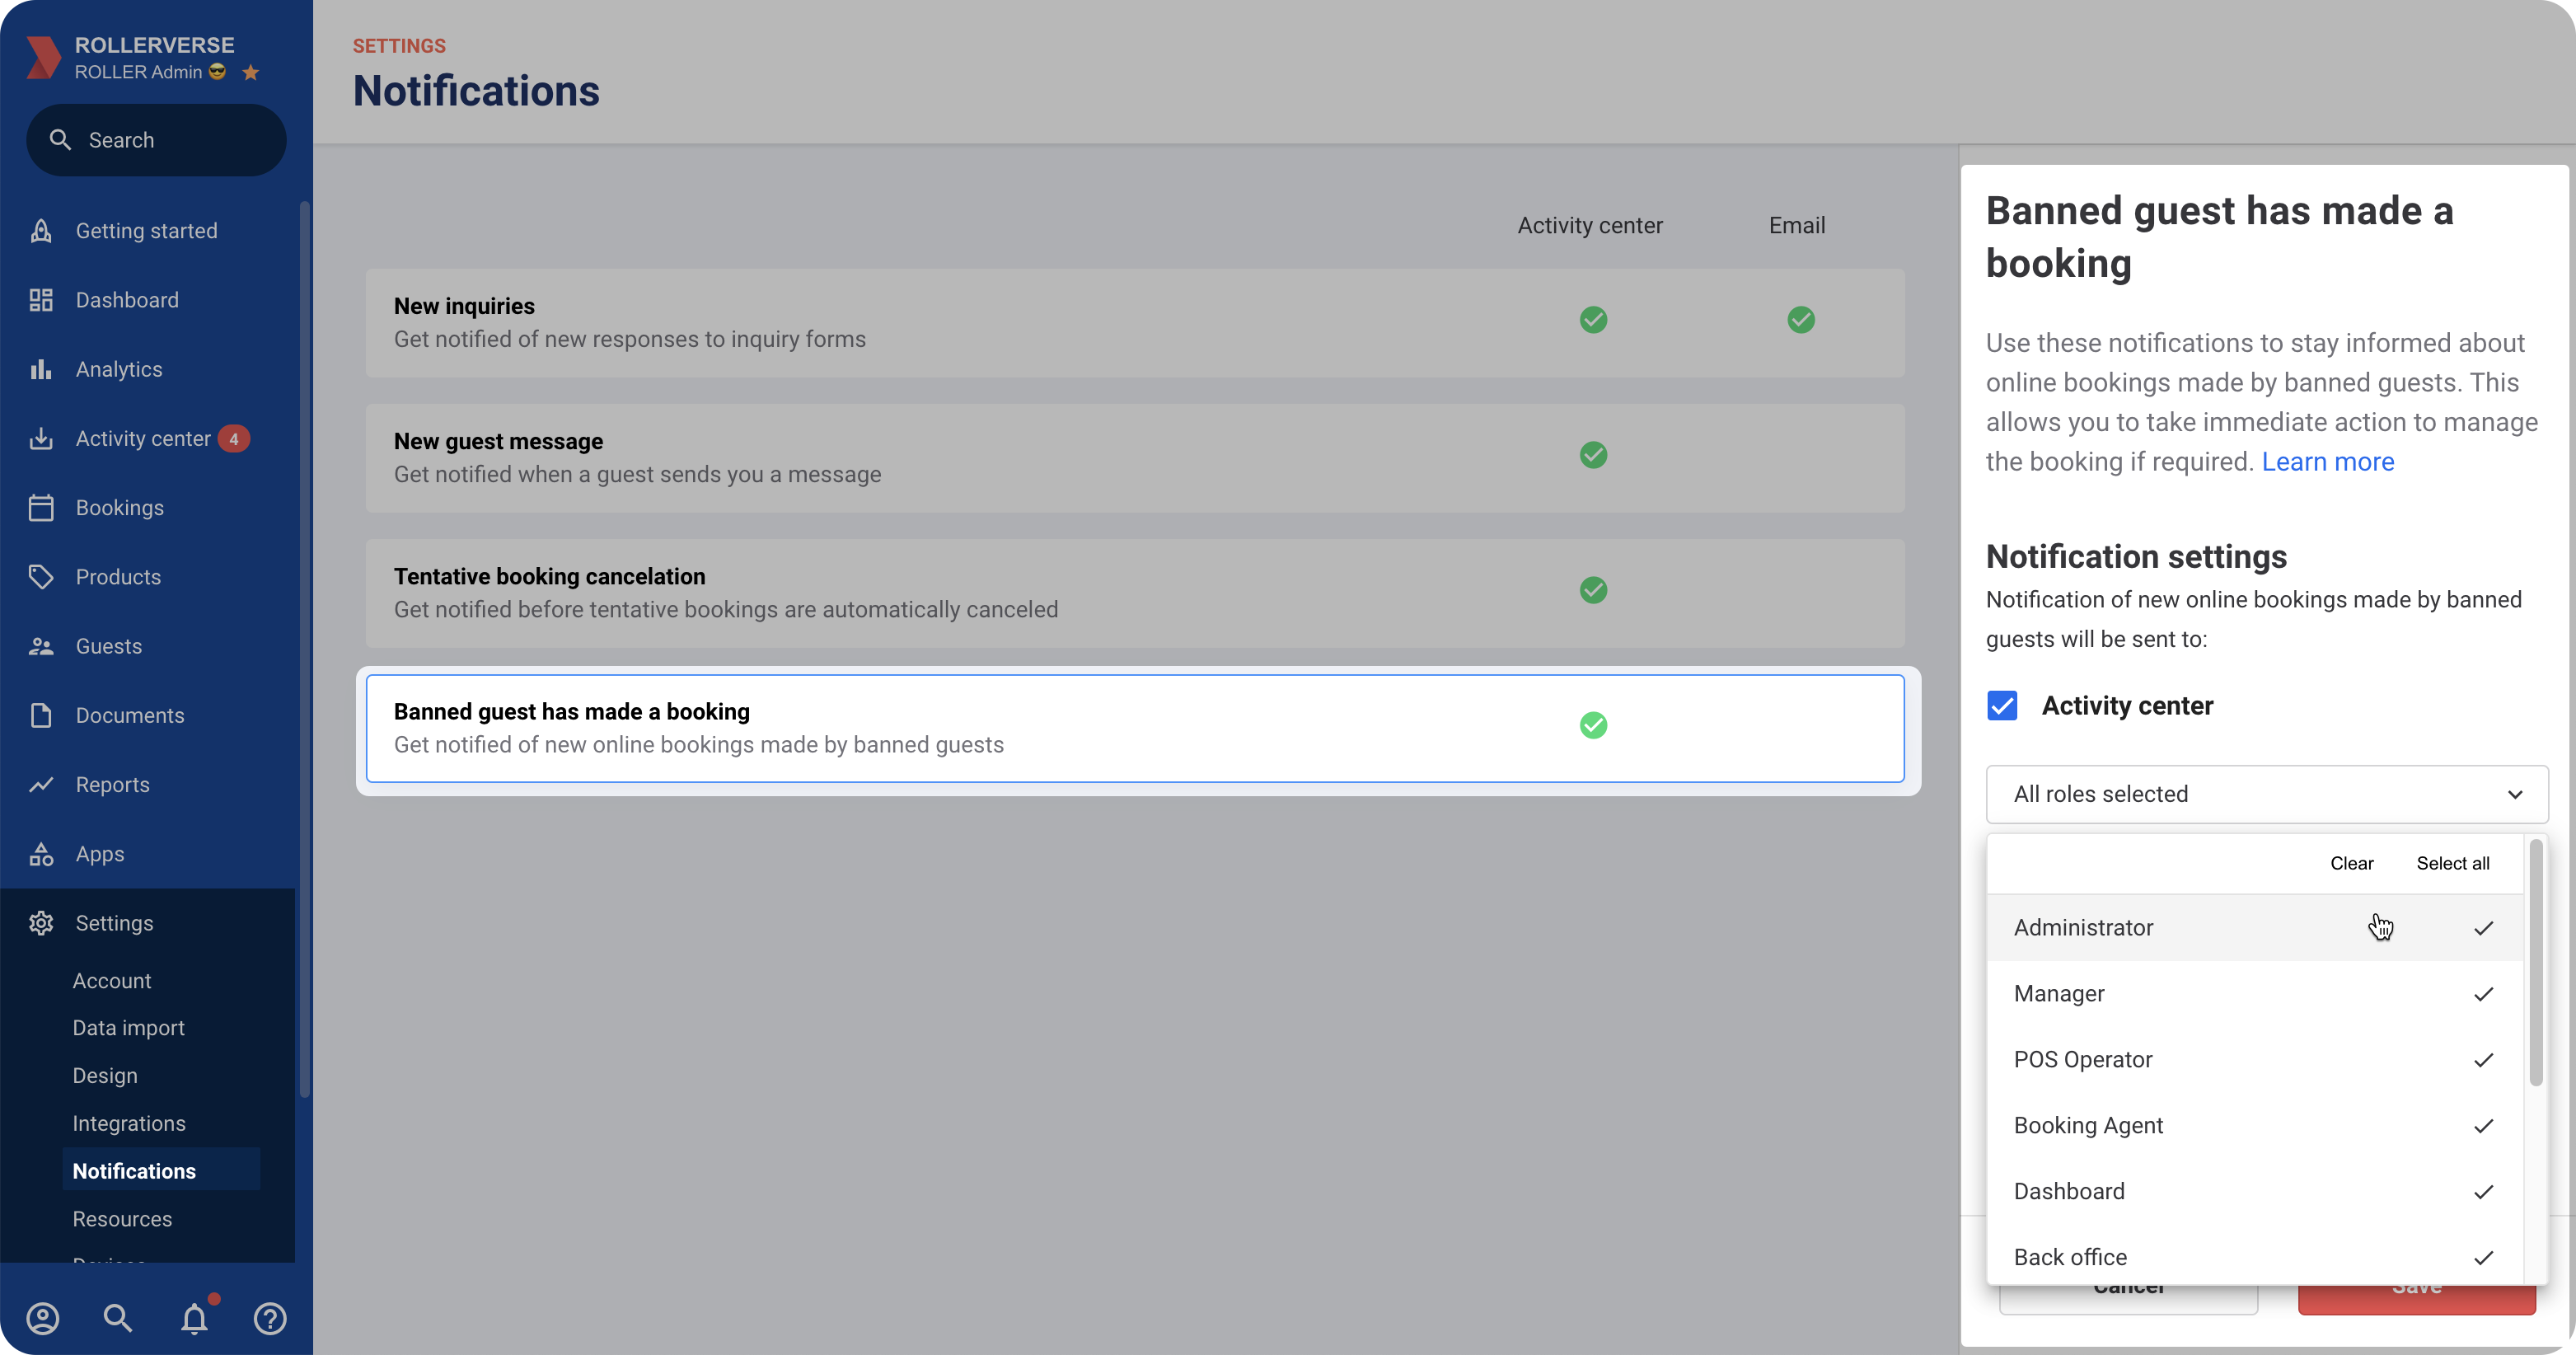The height and width of the screenshot is (1355, 2576).
Task: Collapse the Settings menu section
Action: pyautogui.click(x=114, y=923)
